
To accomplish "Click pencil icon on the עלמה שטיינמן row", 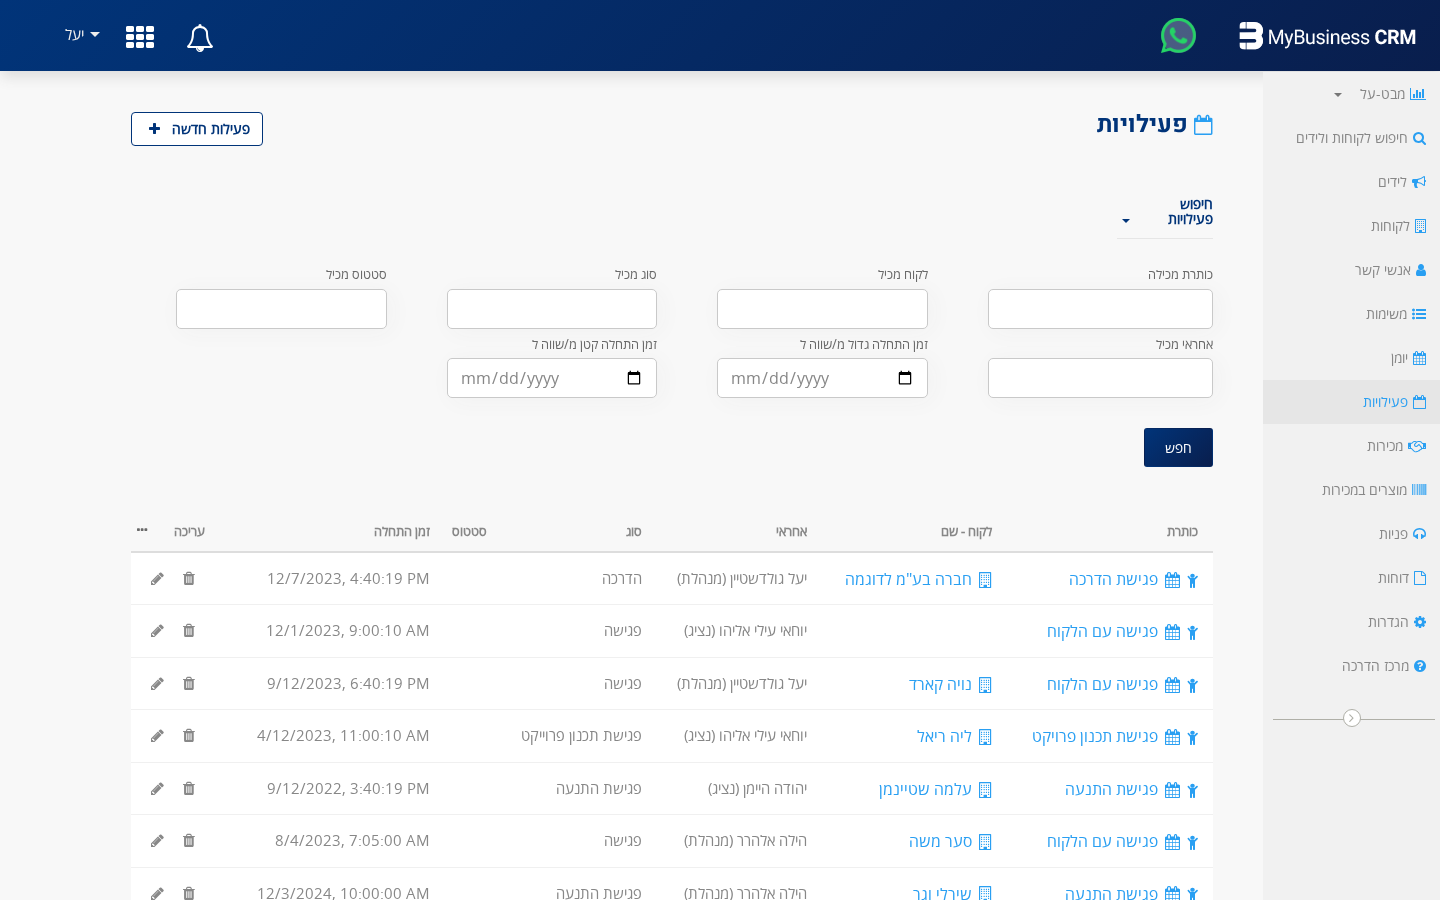I will coord(157,789).
